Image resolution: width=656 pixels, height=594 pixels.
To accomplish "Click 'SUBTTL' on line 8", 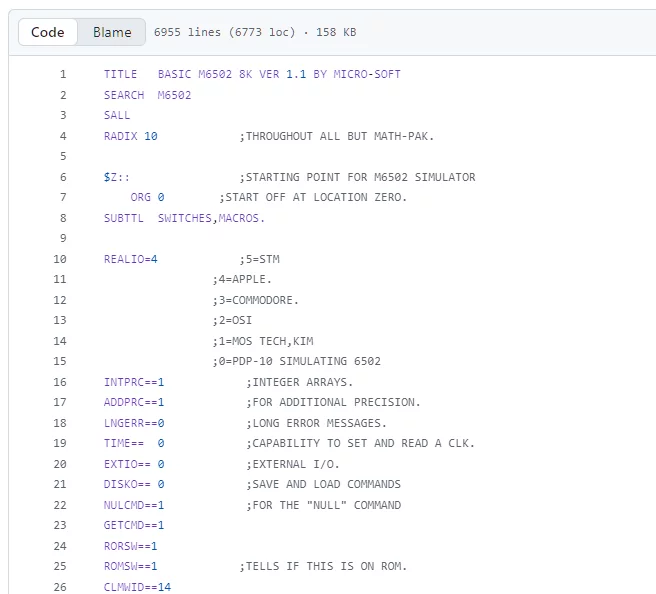I will click(x=124, y=218).
